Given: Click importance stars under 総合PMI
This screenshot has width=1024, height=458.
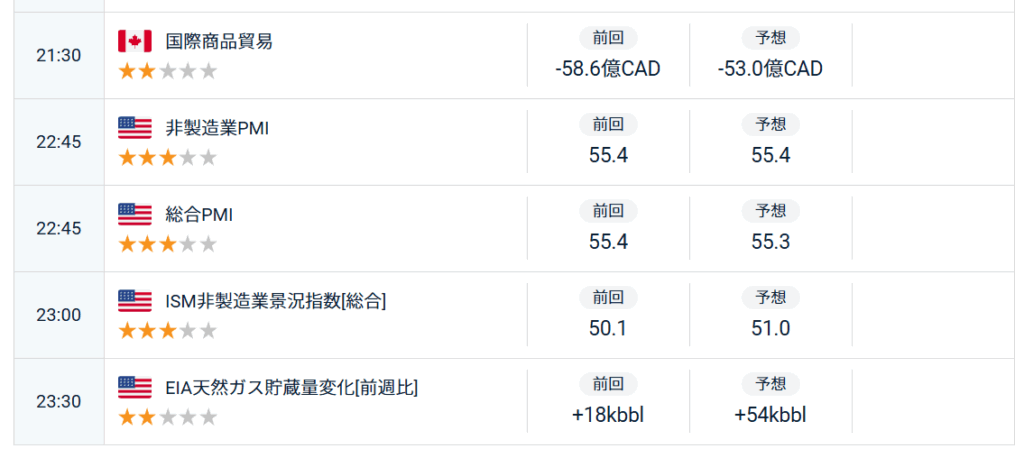Looking at the screenshot, I should 167,244.
